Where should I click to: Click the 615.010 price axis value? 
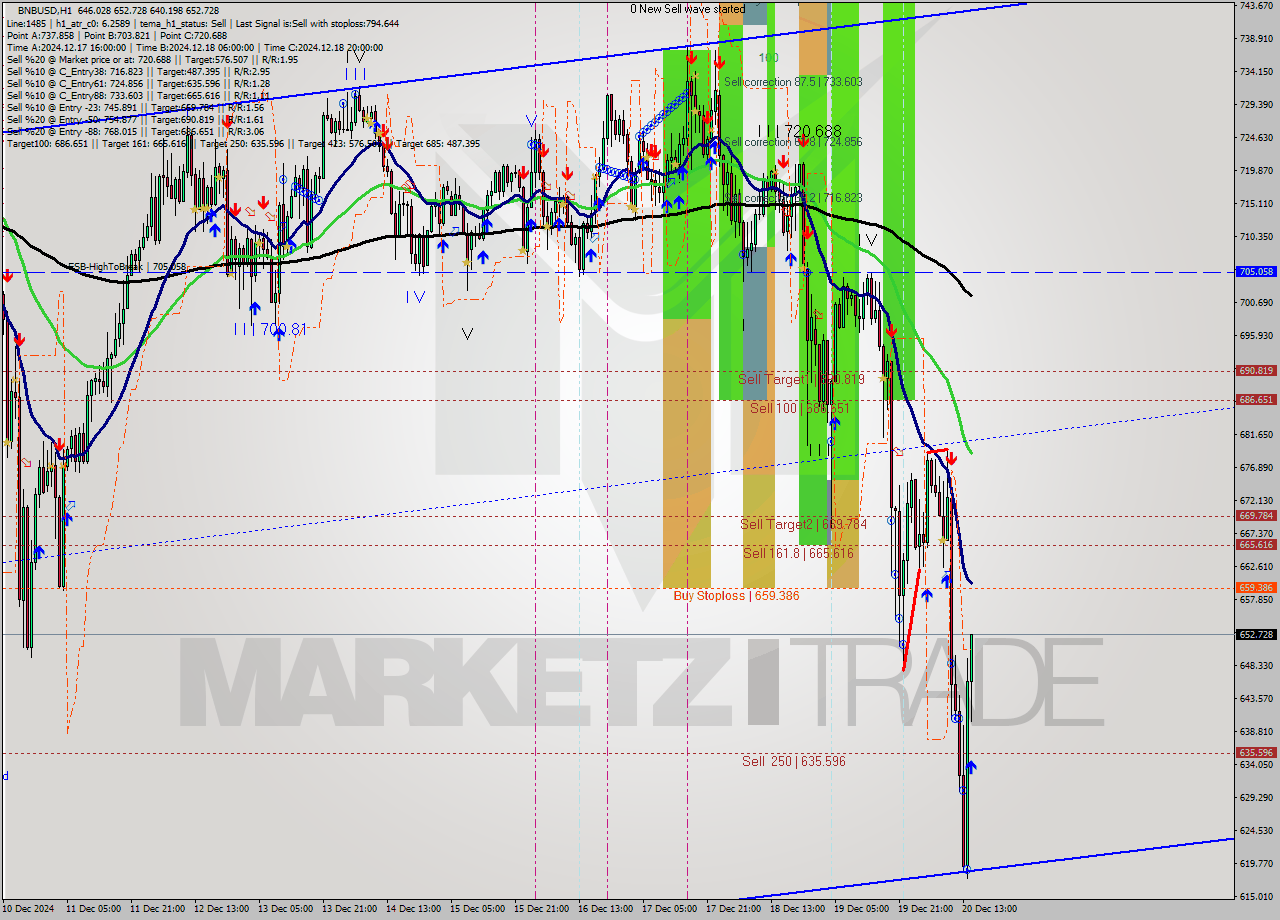(x=1256, y=897)
